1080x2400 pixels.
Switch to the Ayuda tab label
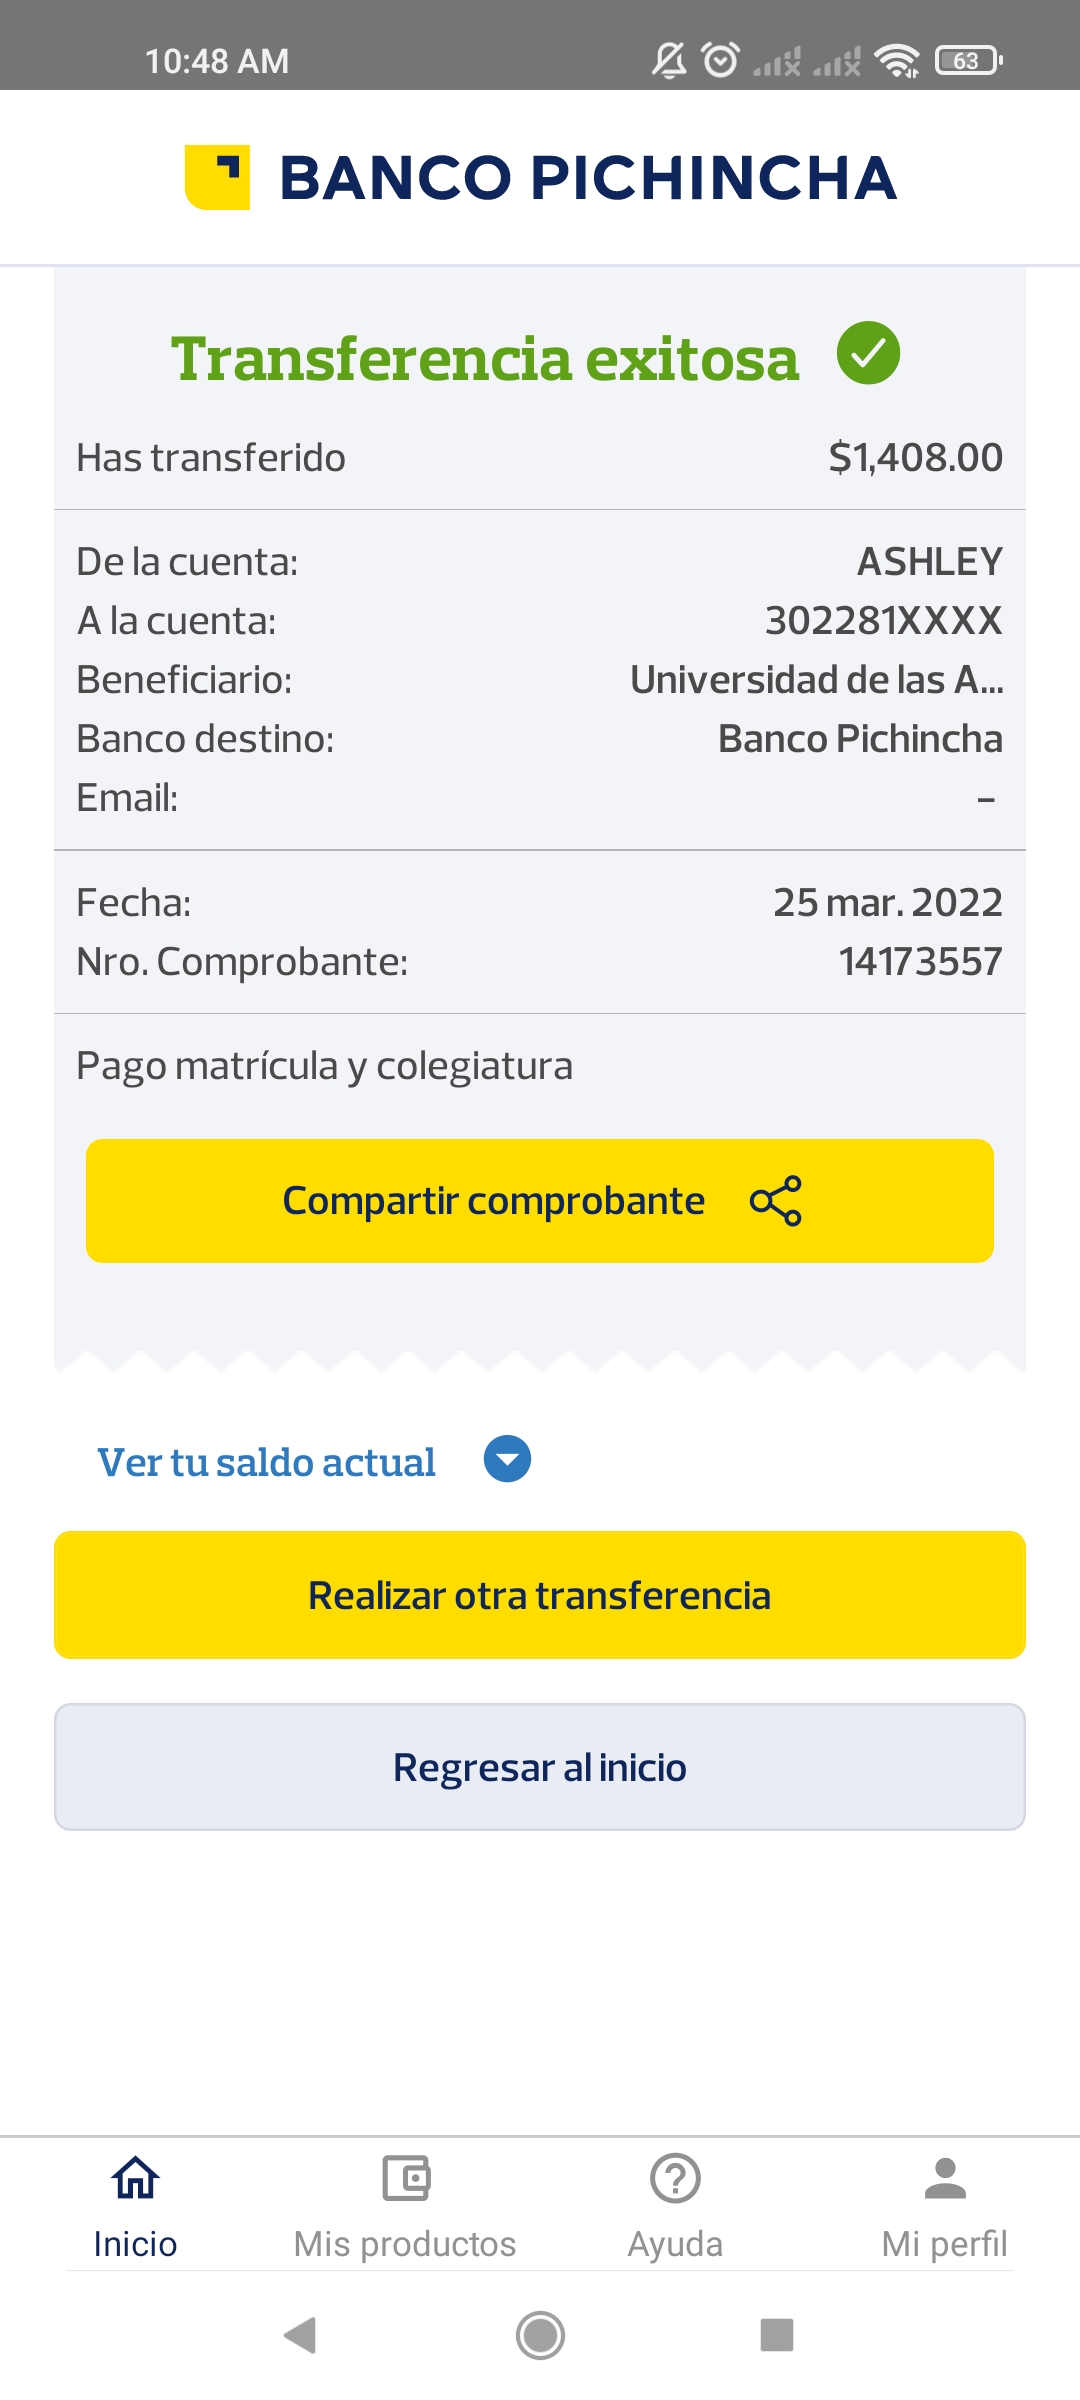point(675,2244)
